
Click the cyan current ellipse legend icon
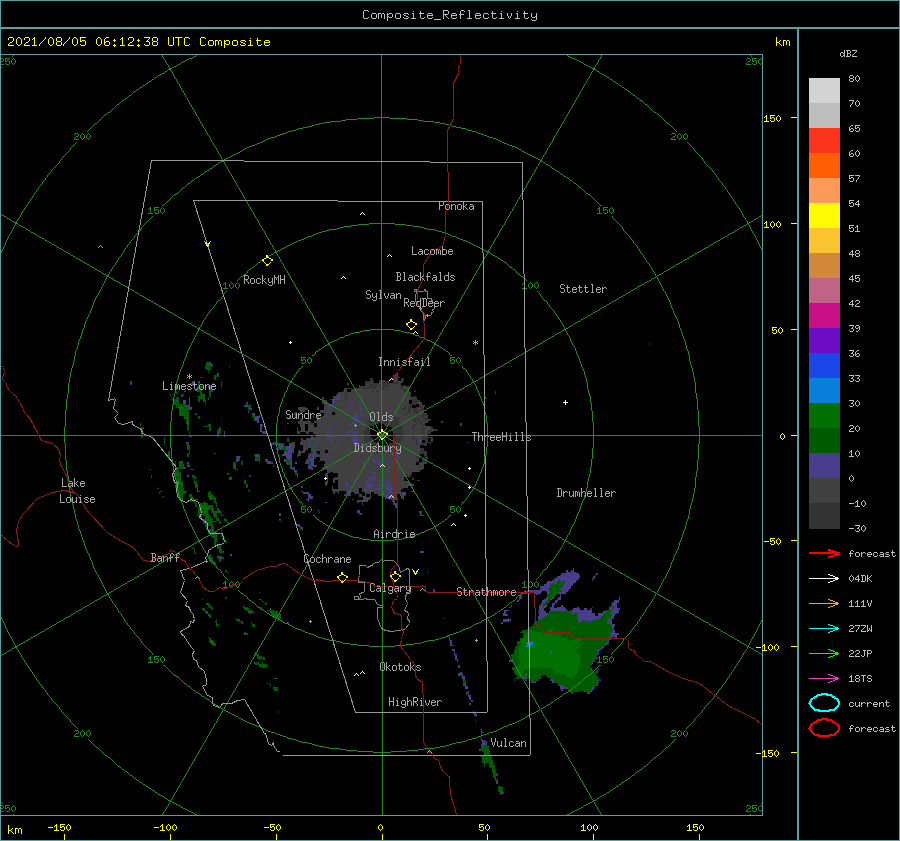point(824,703)
